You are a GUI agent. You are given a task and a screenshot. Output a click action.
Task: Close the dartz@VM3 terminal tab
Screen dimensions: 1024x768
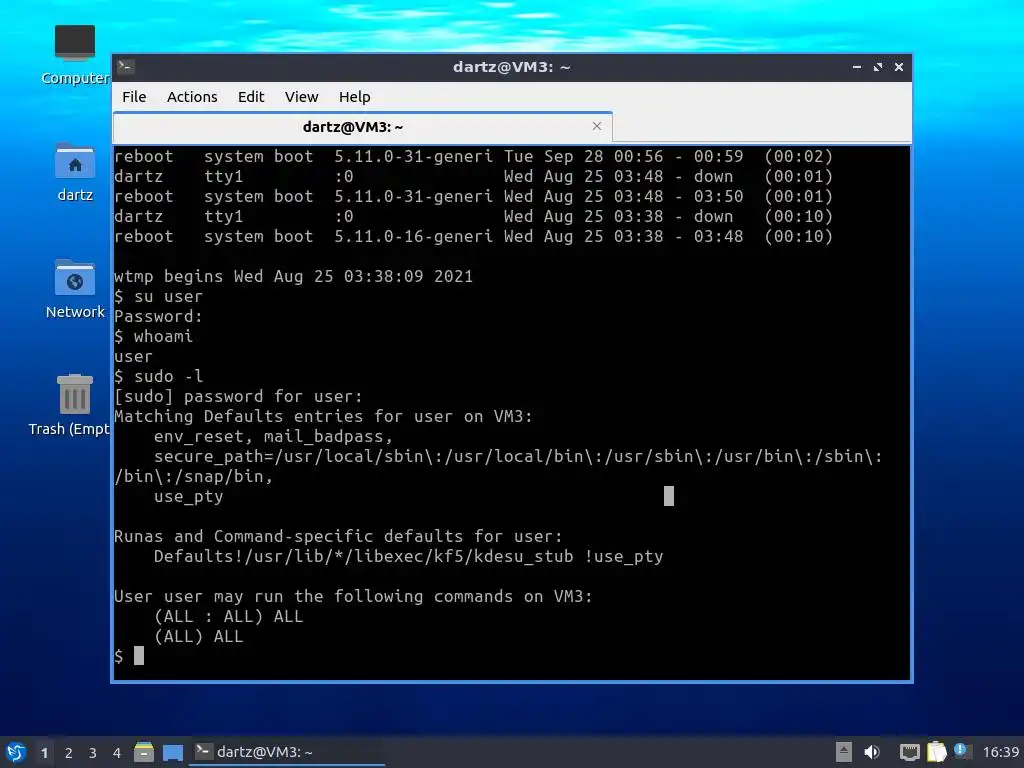596,126
